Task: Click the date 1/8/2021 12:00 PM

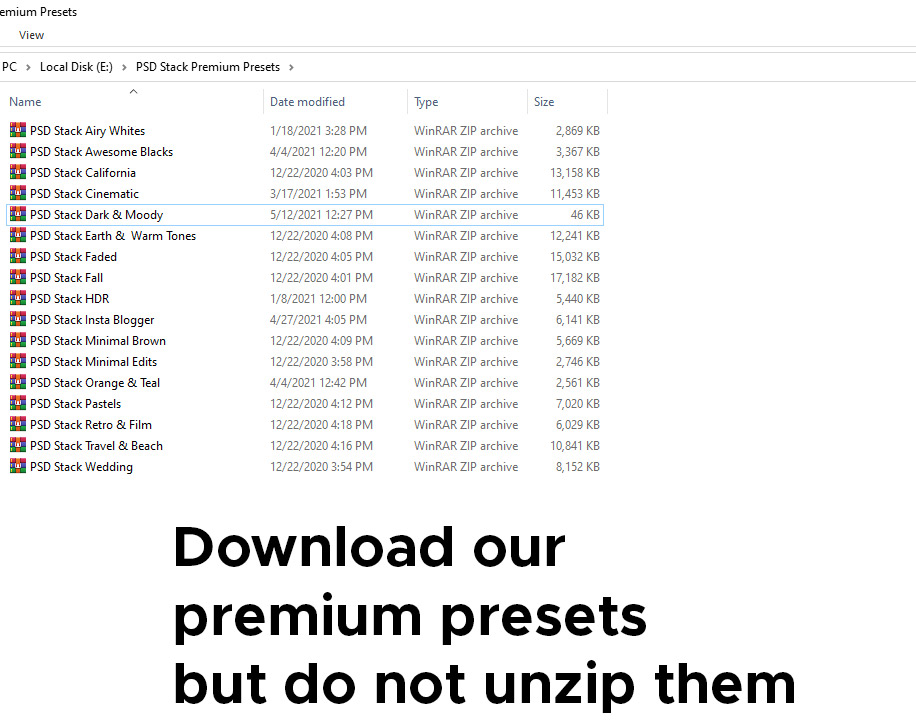Action: click(x=318, y=299)
